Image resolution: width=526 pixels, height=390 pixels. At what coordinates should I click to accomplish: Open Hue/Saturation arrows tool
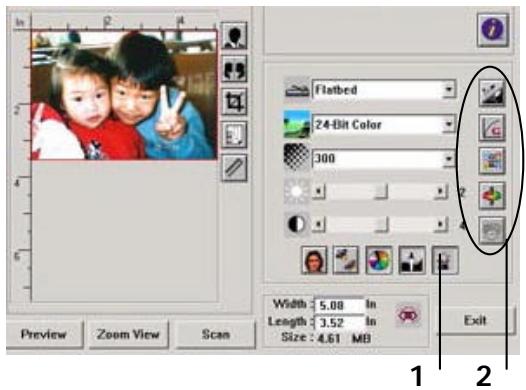click(492, 196)
